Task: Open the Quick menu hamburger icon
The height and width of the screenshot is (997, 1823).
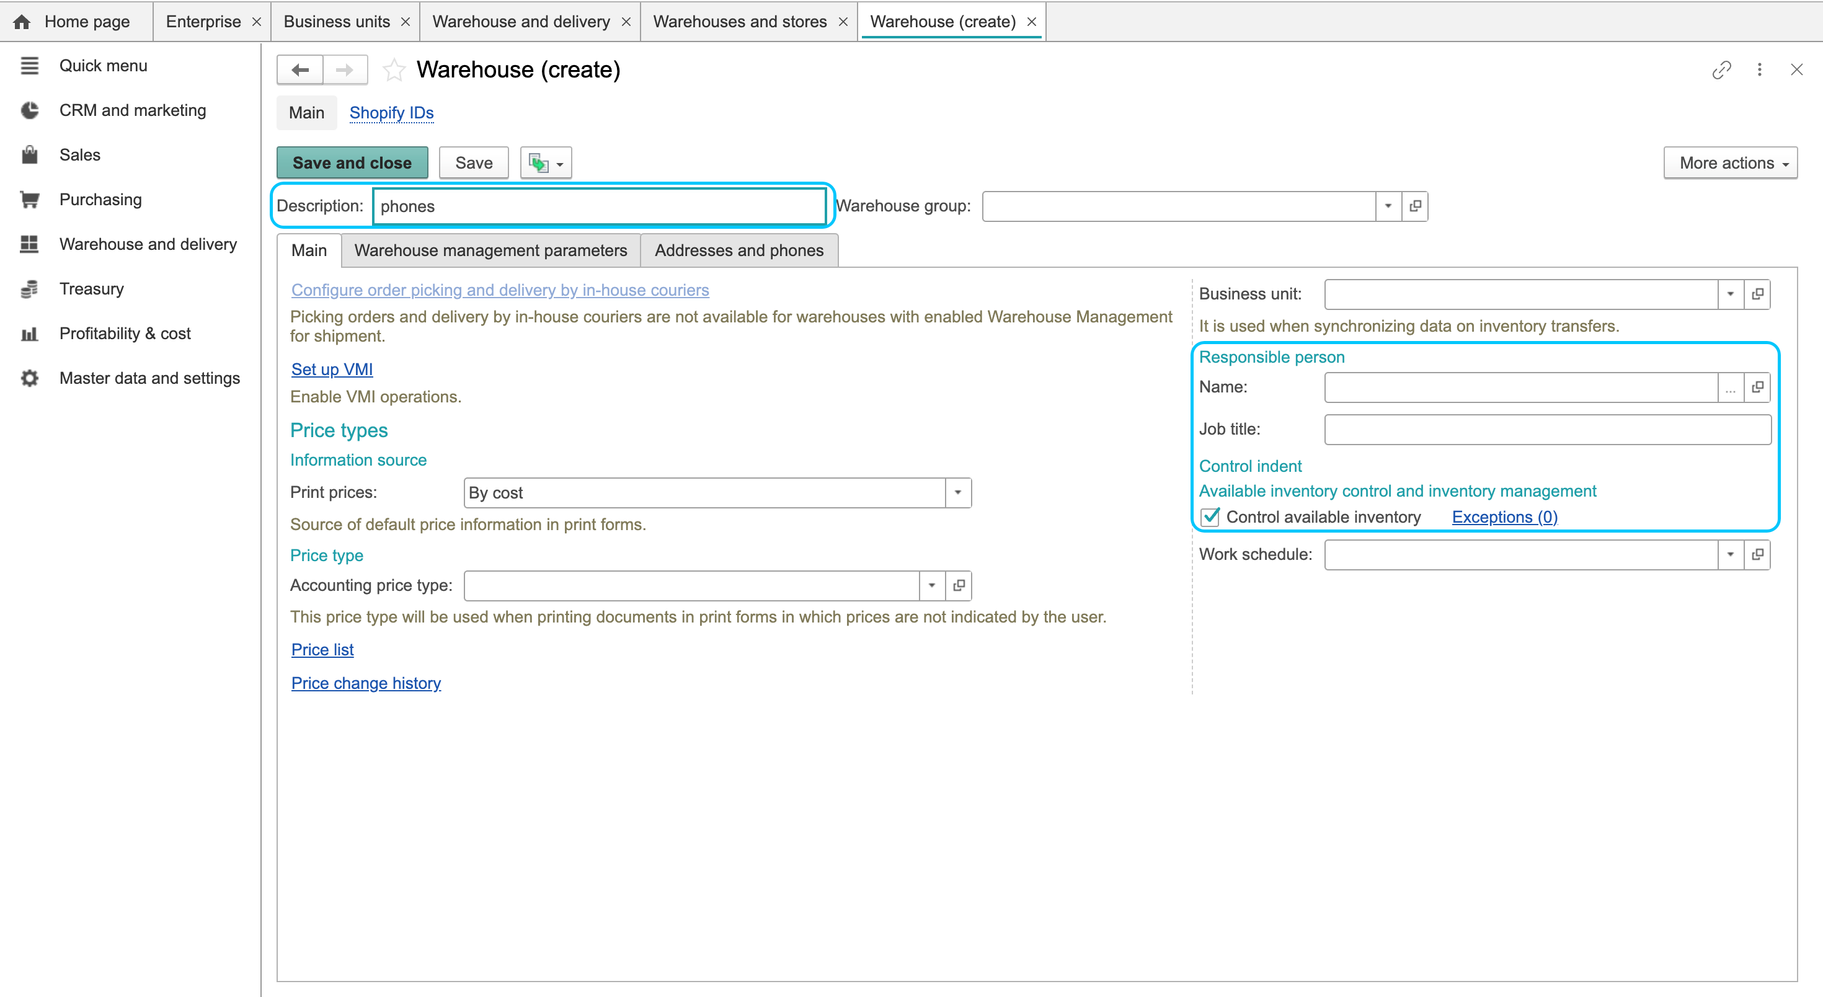Action: pyautogui.click(x=29, y=65)
